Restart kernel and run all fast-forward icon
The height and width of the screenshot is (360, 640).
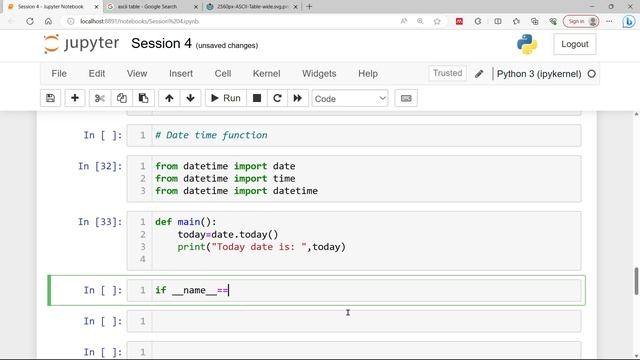point(298,98)
